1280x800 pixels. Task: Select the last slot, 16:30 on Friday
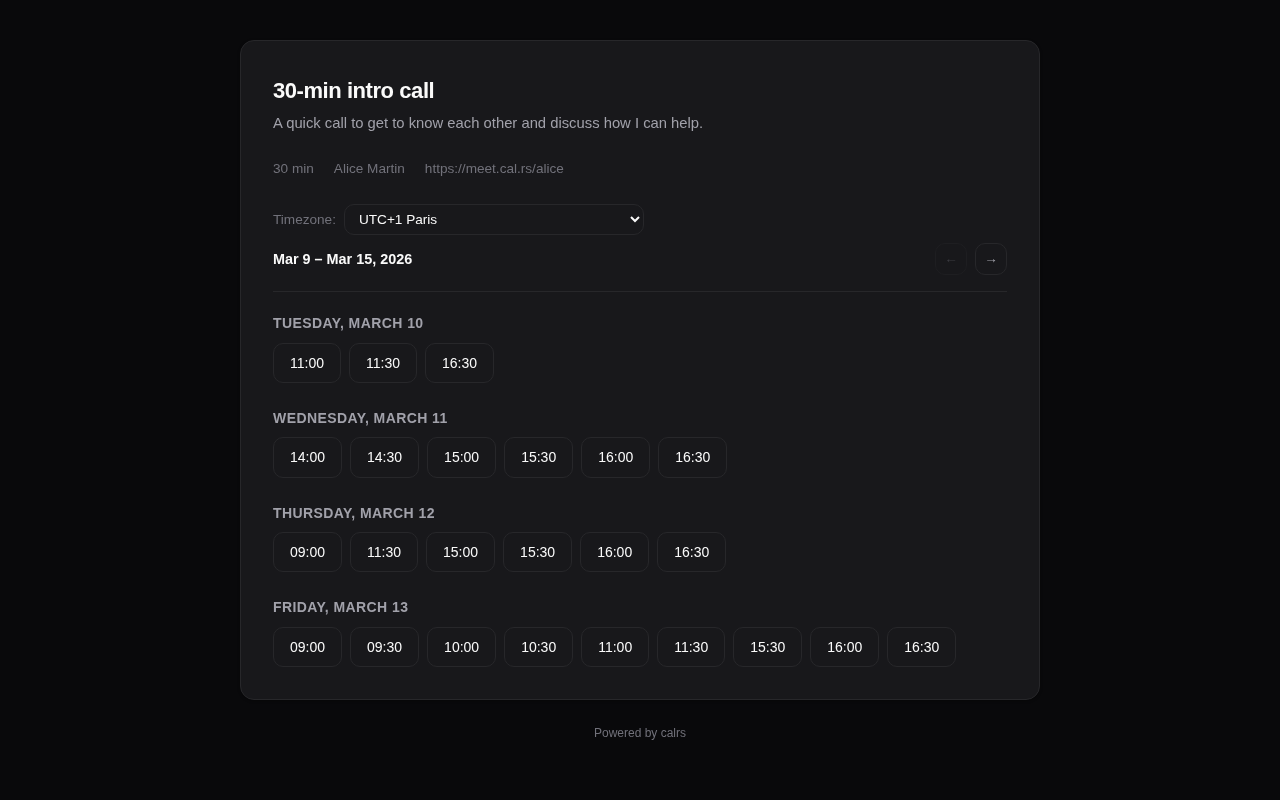click(921, 647)
